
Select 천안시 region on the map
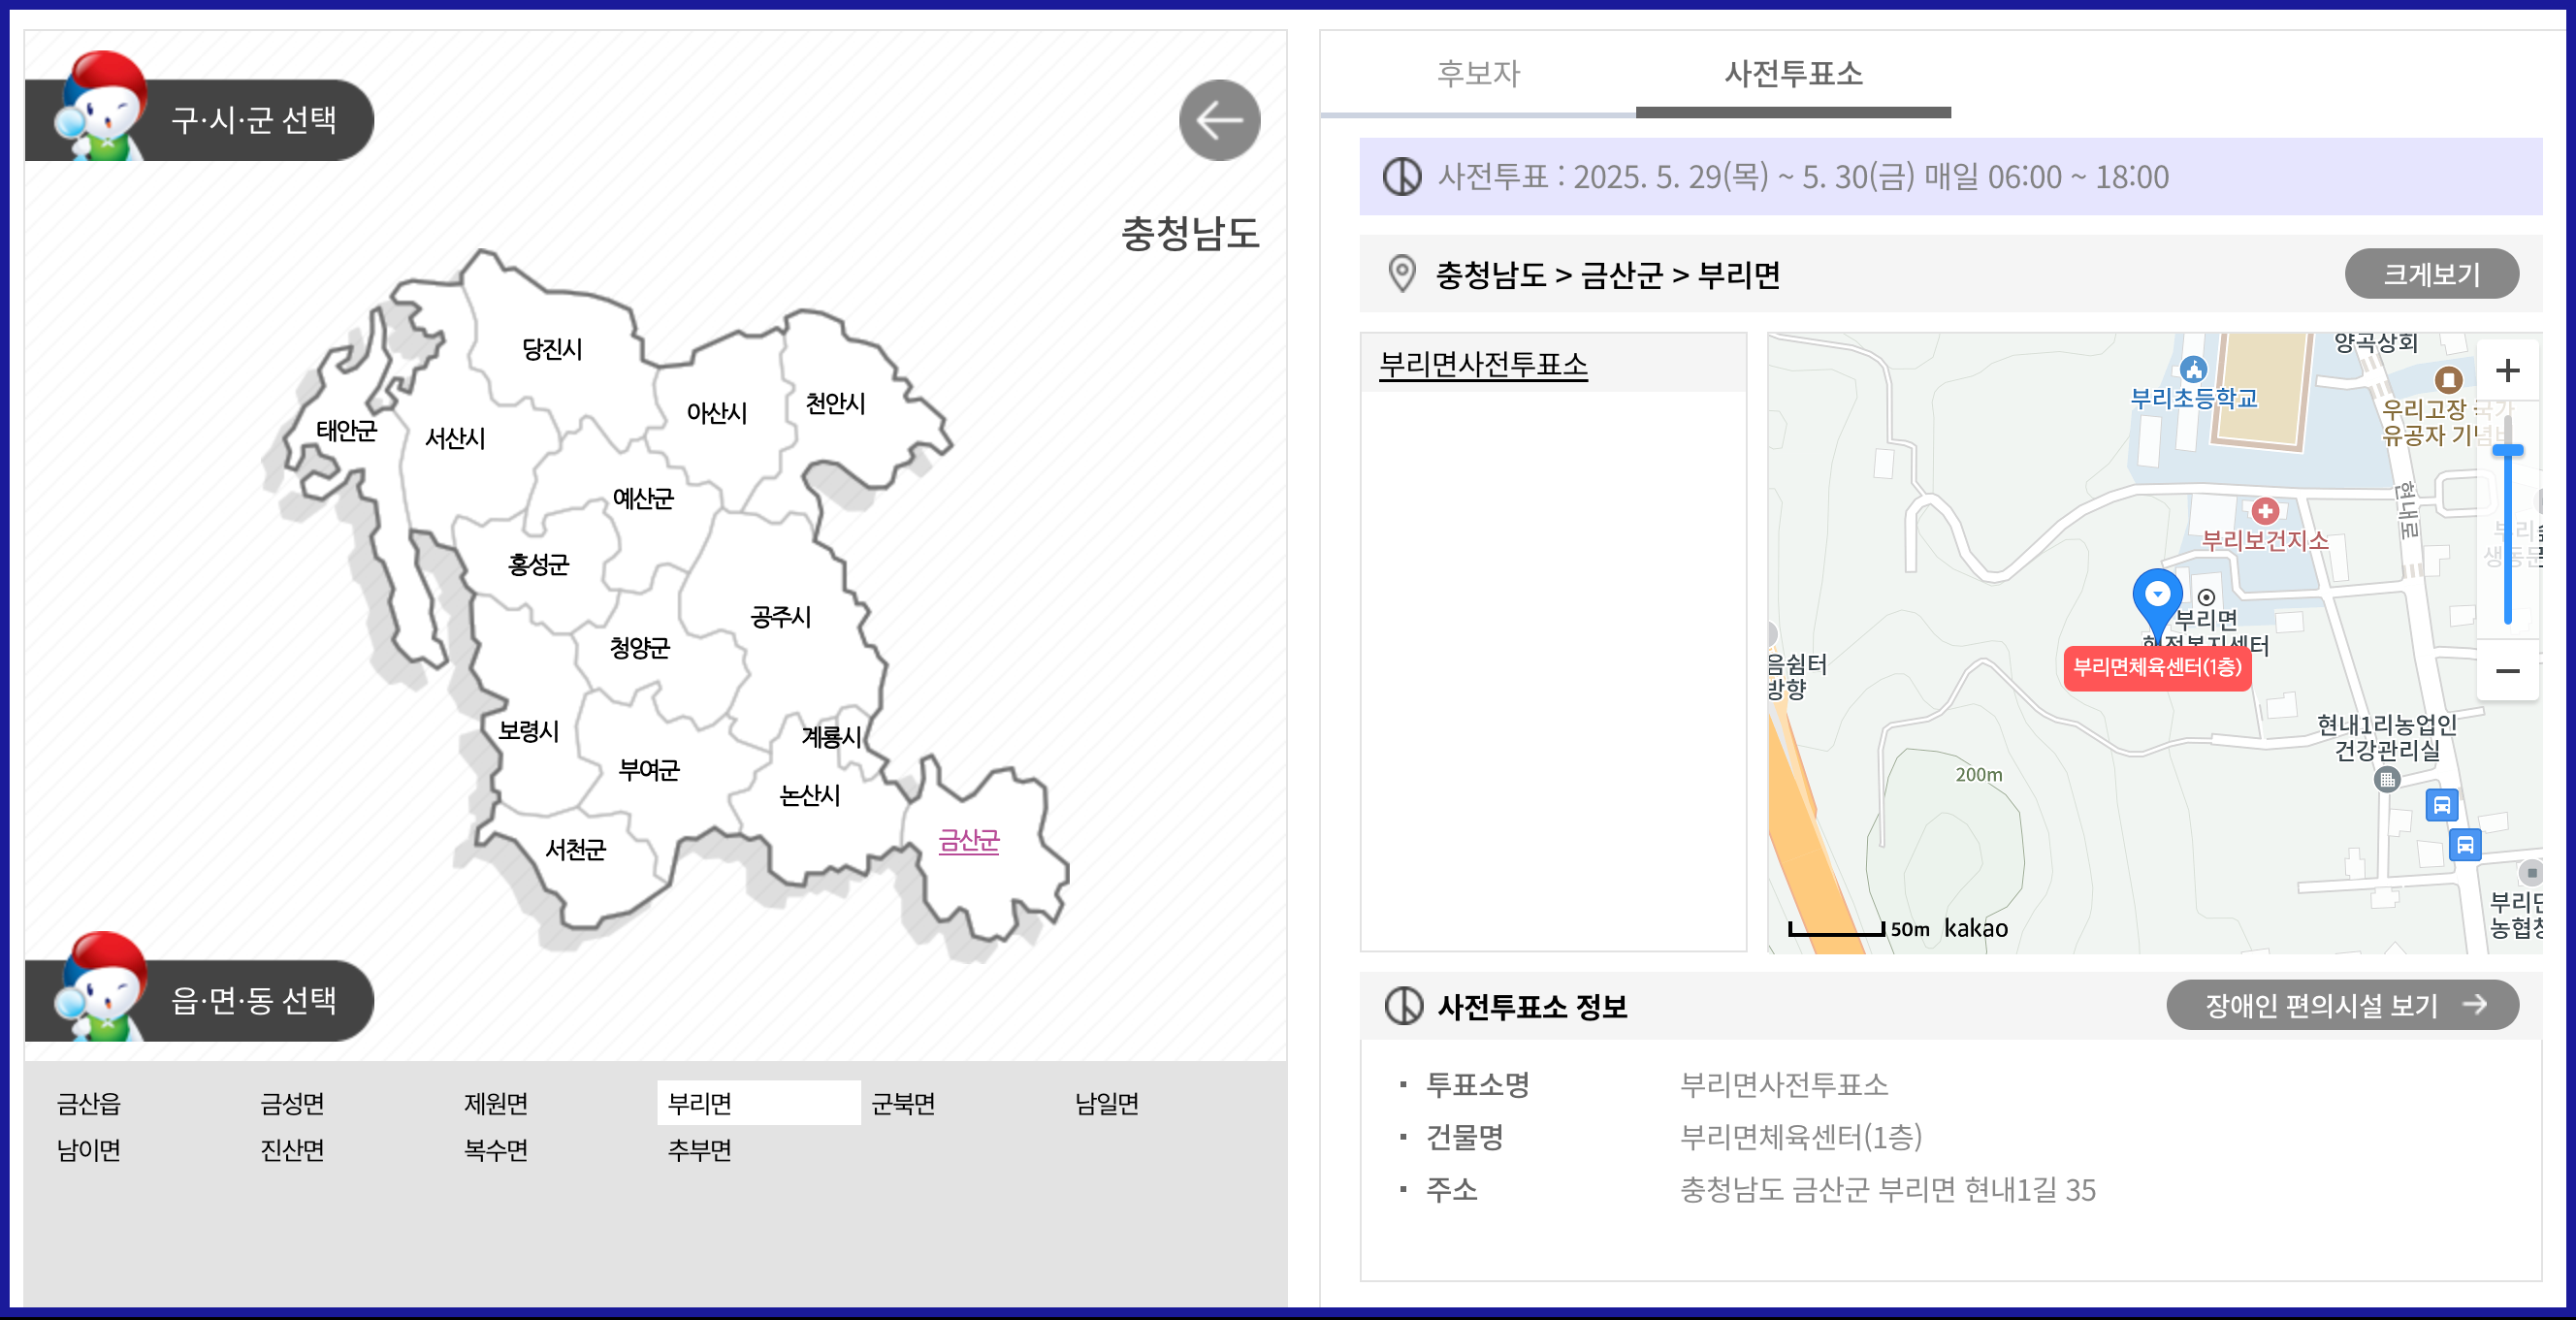coord(835,404)
